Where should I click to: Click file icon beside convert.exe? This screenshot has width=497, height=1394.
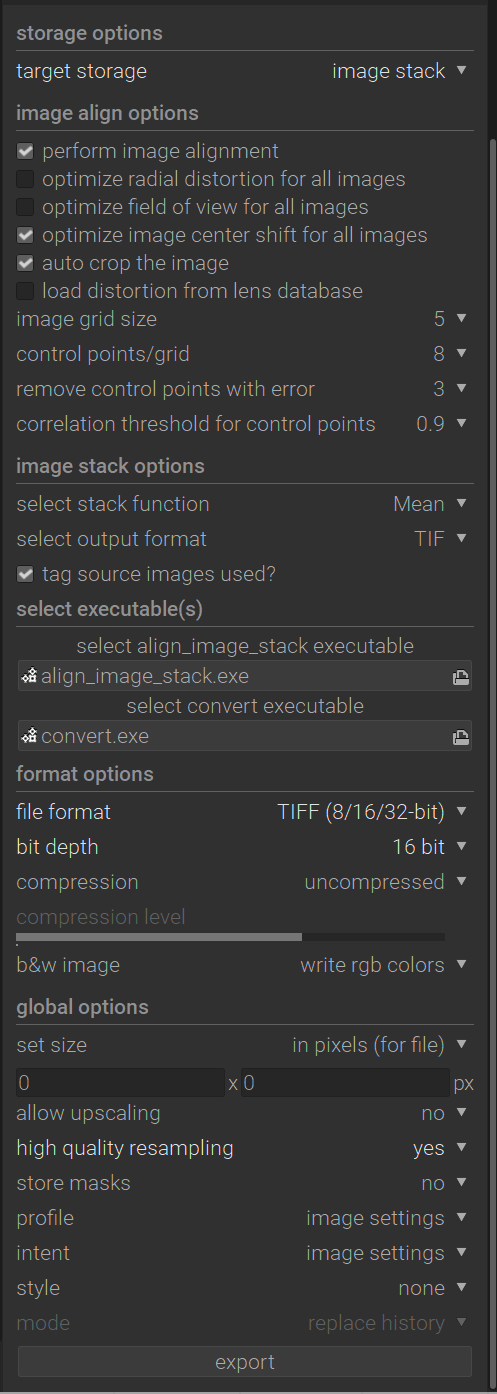pos(29,737)
